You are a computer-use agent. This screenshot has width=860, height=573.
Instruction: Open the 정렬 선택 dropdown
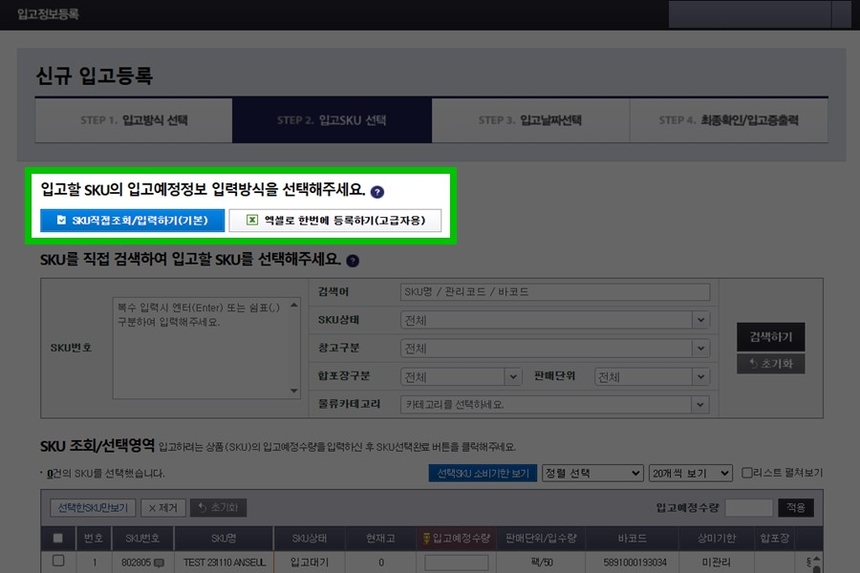[x=592, y=473]
